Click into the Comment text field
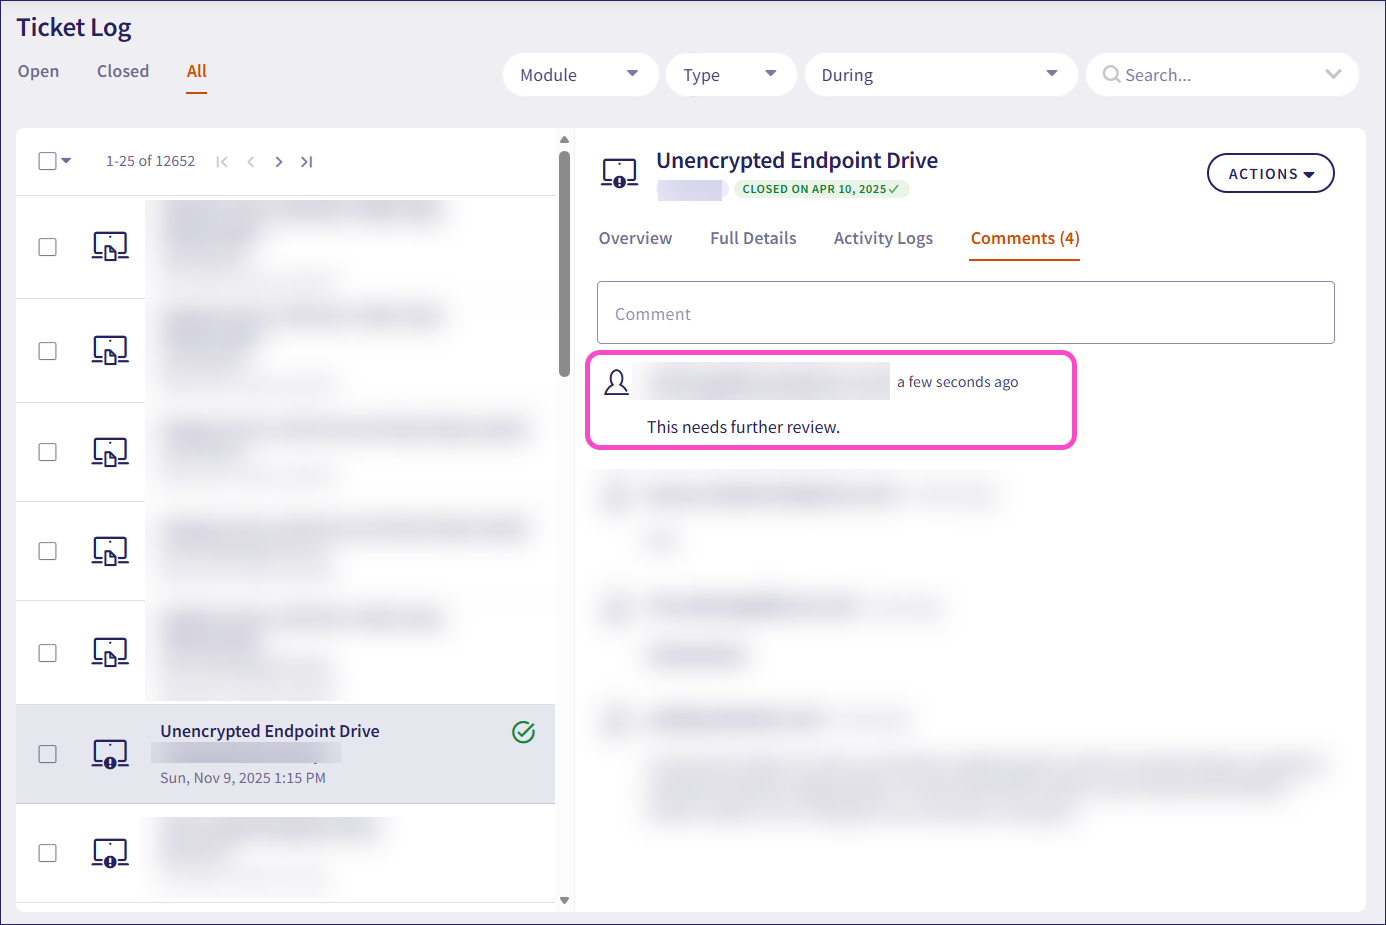This screenshot has width=1386, height=925. [x=965, y=313]
